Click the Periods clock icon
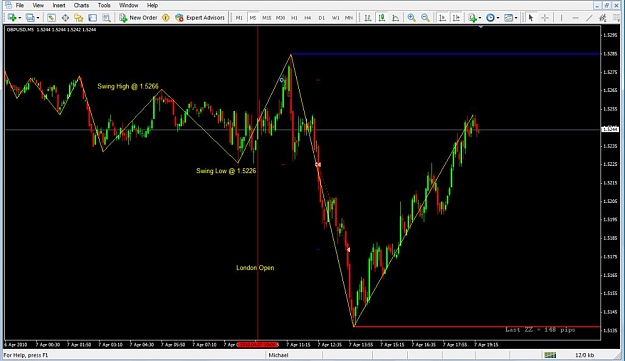The image size is (625, 361). point(490,18)
